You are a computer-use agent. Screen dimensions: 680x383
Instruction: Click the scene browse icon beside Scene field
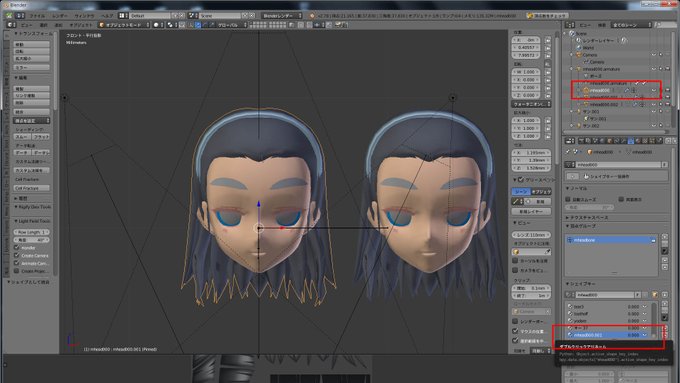193,16
